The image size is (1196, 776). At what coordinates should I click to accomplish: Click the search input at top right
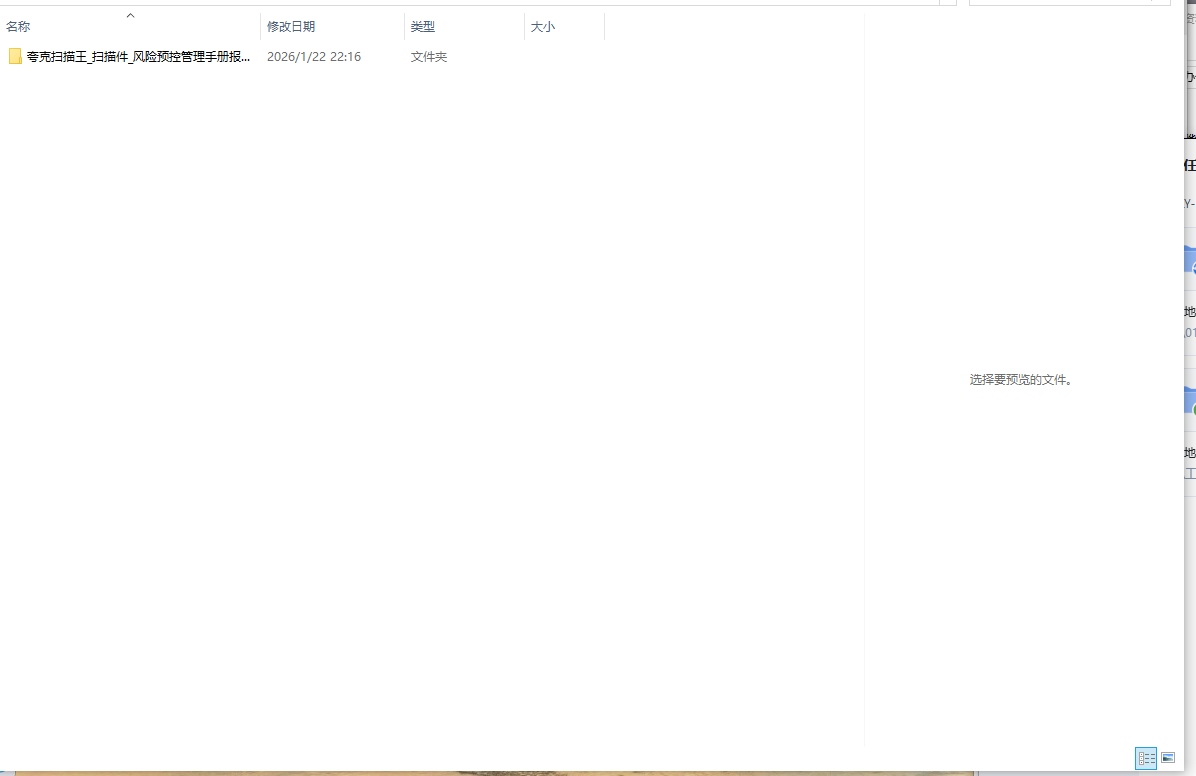pos(1070,2)
